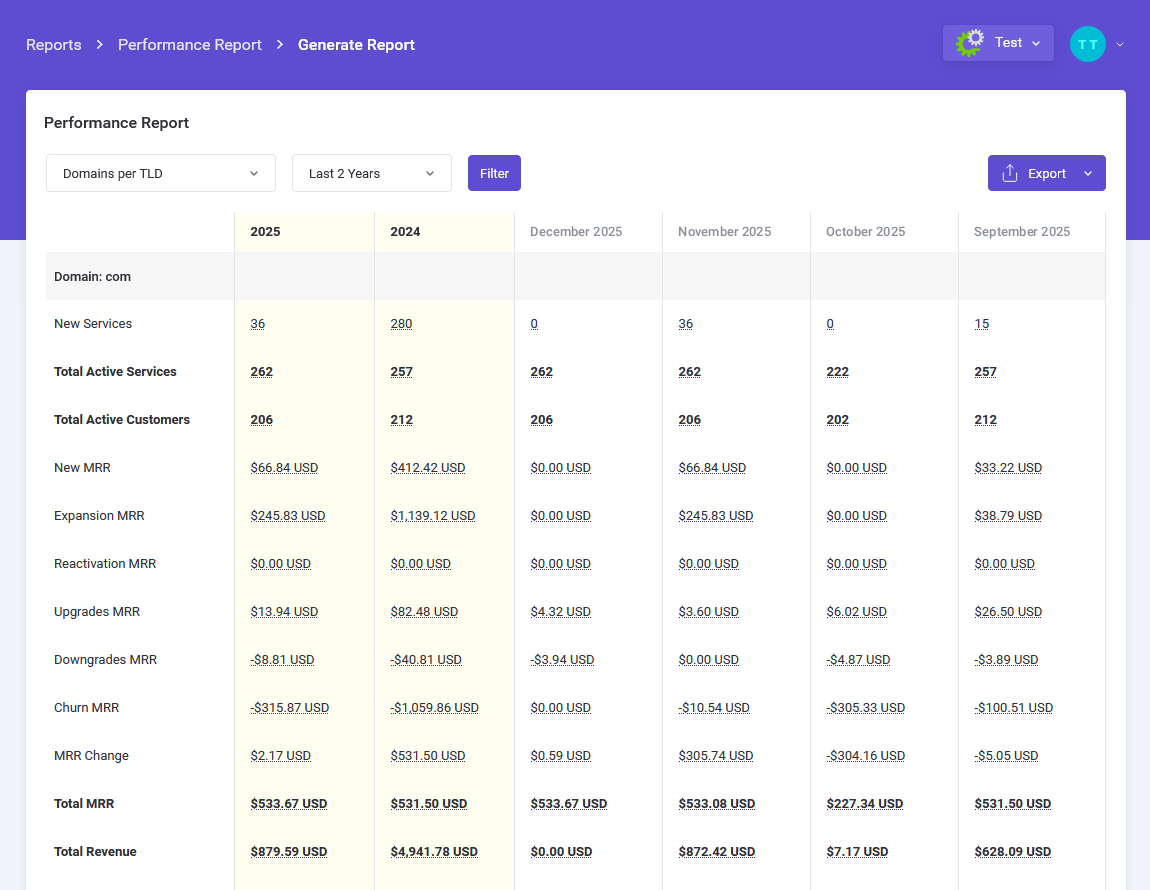Open the Domains per TLD dropdown
Screen dimensions: 1150x890
click(160, 173)
